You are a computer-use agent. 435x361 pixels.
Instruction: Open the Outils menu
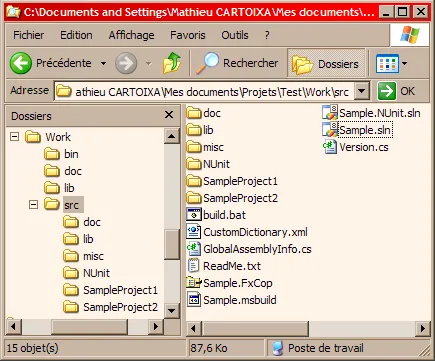point(235,35)
